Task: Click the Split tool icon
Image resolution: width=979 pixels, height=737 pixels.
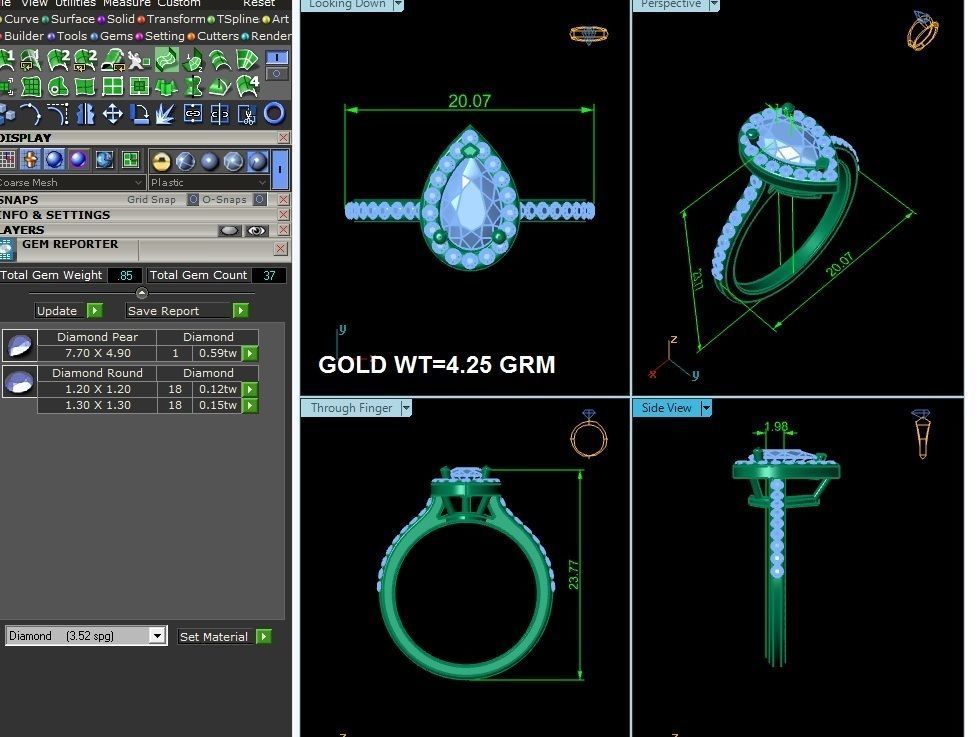Action: [x=220, y=114]
